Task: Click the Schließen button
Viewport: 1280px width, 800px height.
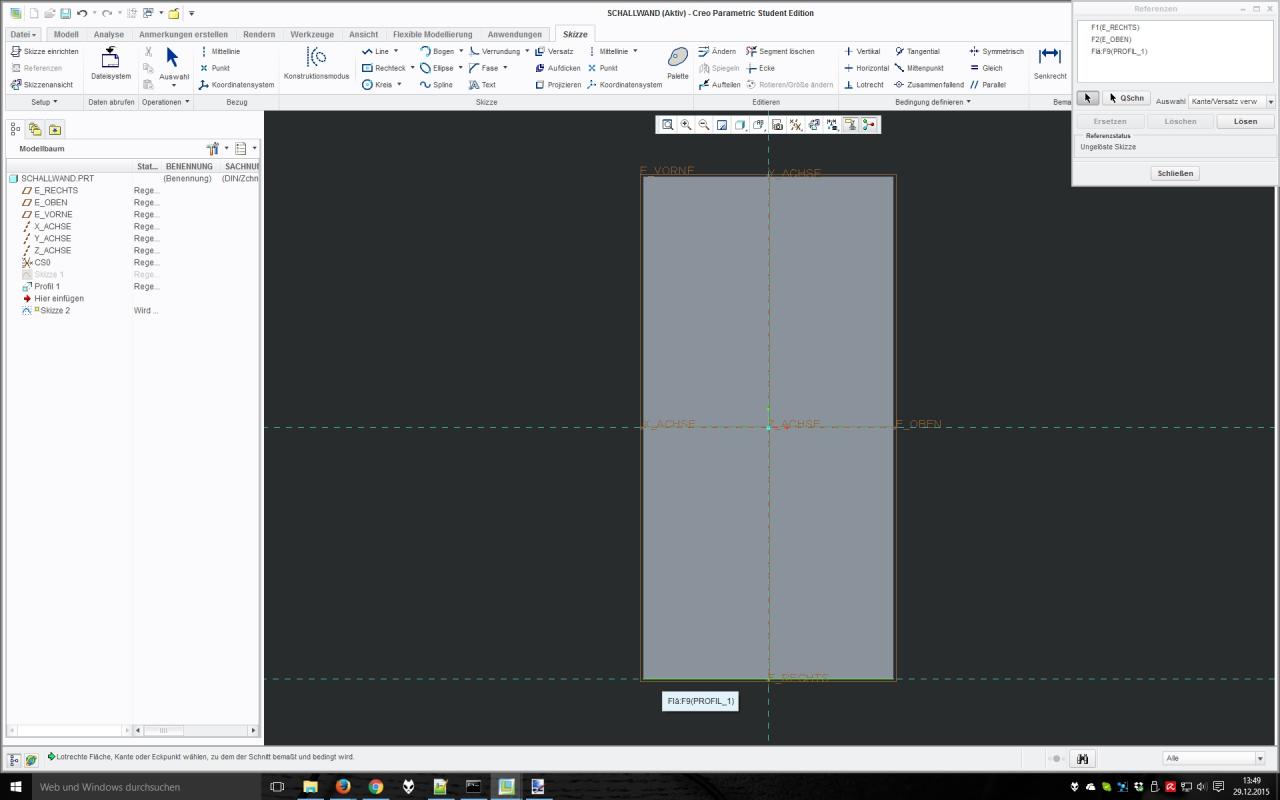Action: (x=1175, y=173)
